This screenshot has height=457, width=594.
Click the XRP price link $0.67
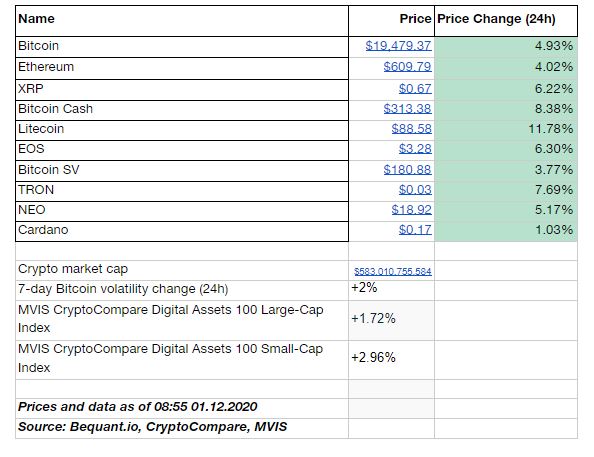[415, 89]
